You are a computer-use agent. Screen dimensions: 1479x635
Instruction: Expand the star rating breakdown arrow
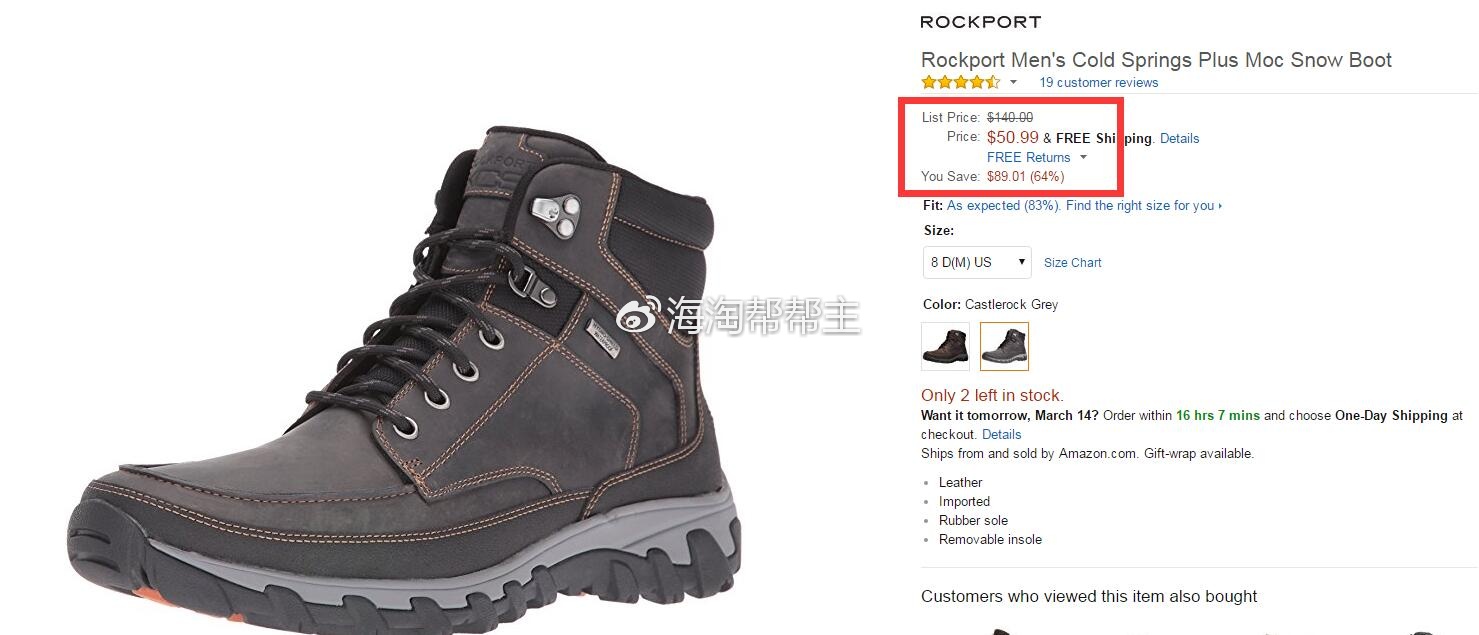click(1013, 82)
